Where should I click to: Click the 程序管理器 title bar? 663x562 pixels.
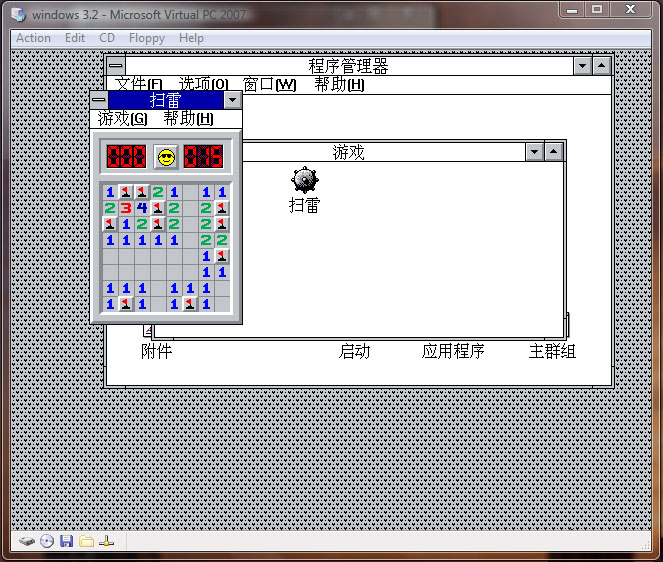click(x=349, y=66)
